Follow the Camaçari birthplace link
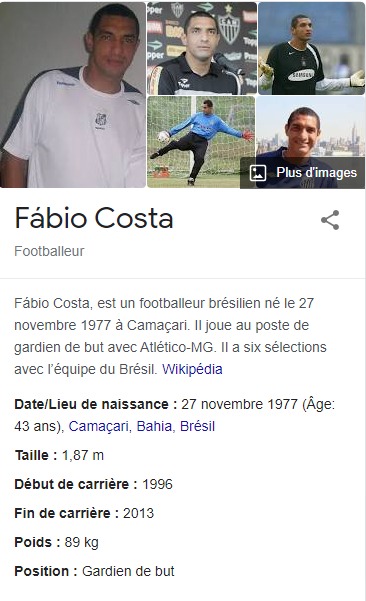This screenshot has width=366, height=601. pos(98,426)
